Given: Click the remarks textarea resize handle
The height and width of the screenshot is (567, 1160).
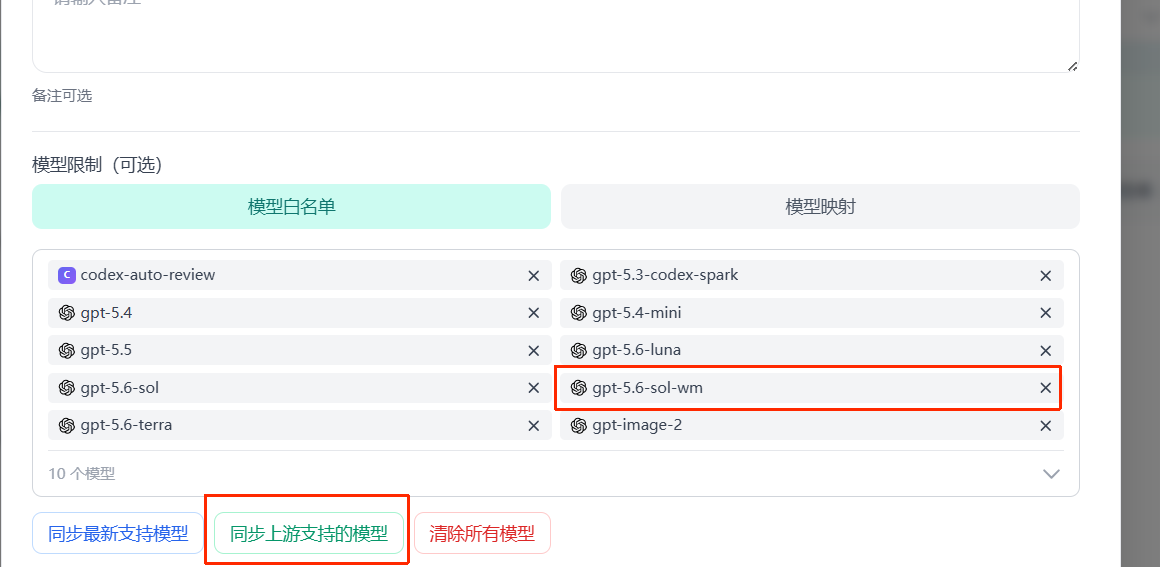Looking at the screenshot, I should point(1072,66).
